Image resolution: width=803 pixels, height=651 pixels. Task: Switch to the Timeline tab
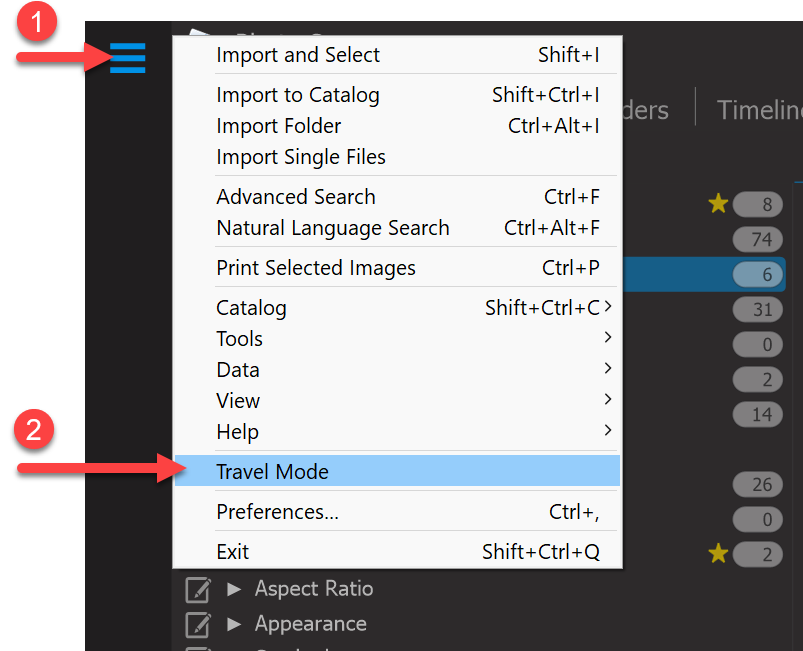(760, 110)
